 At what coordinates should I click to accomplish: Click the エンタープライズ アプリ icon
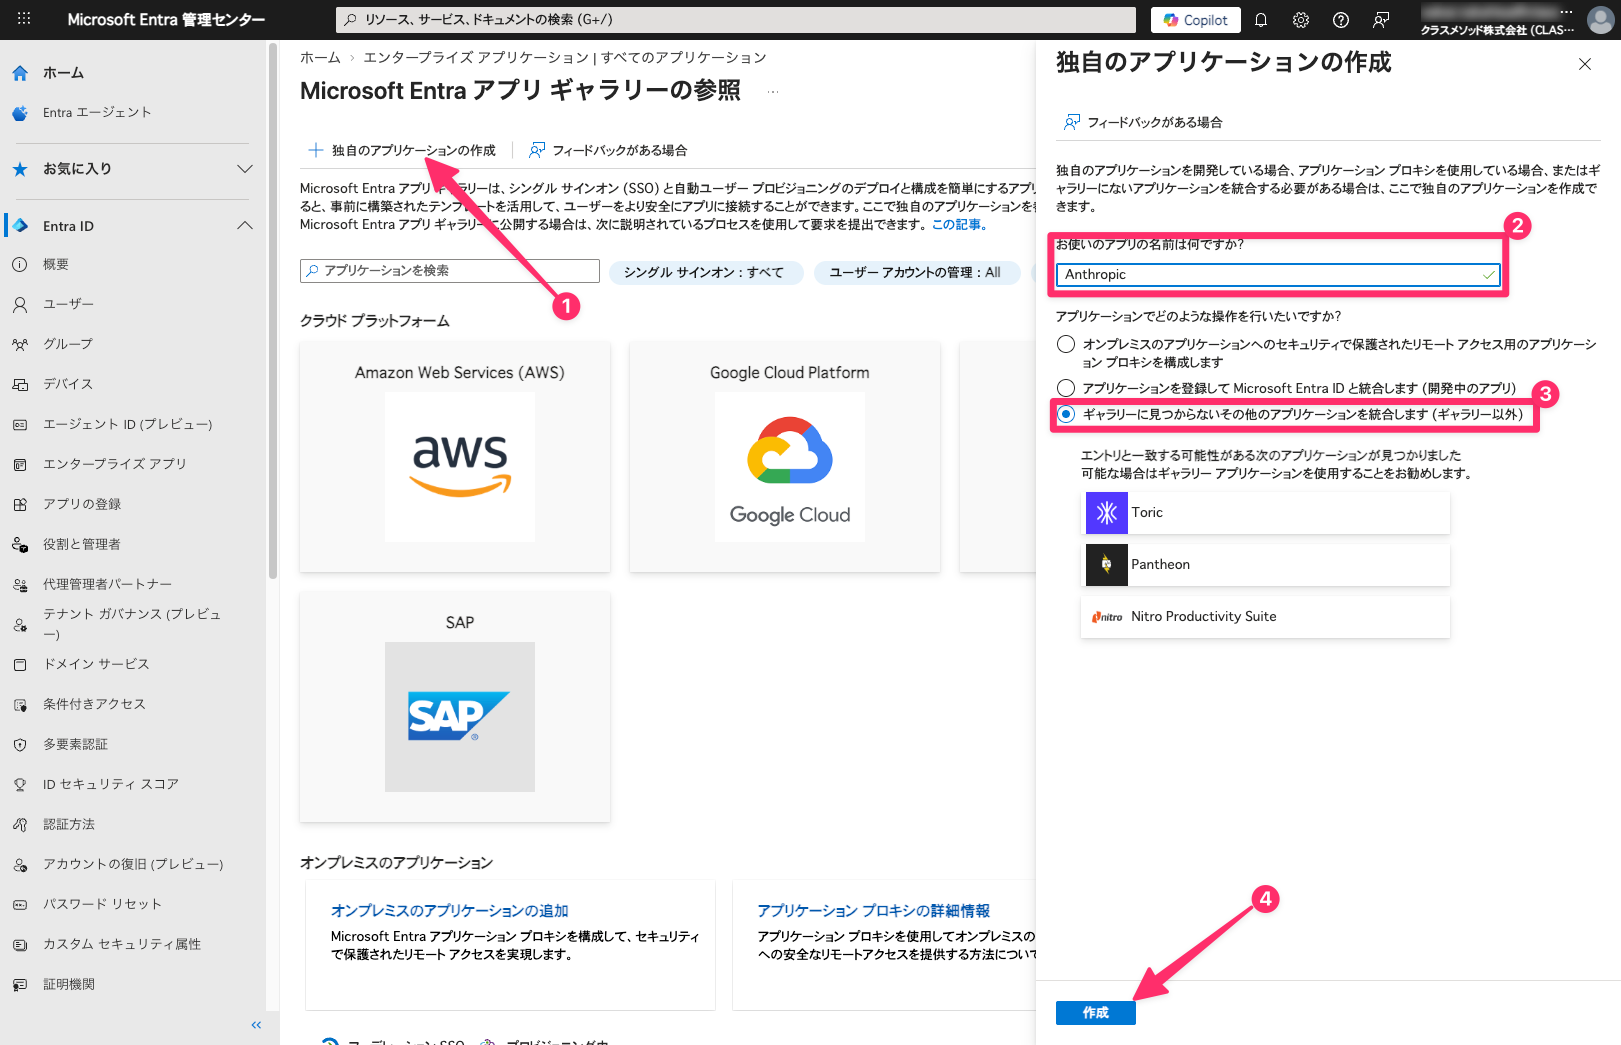point(20,464)
